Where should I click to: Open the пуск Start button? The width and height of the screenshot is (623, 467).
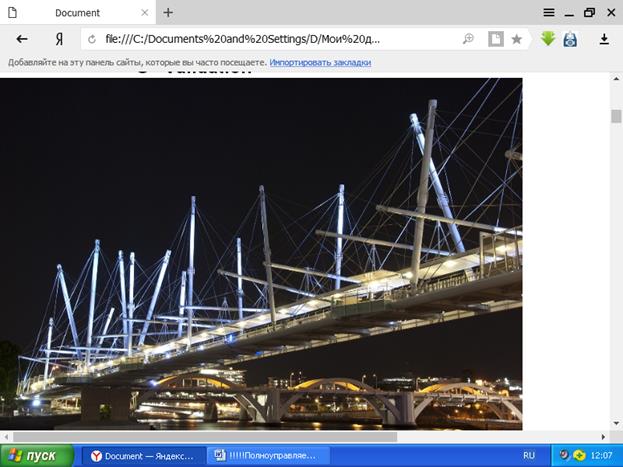[37, 456]
